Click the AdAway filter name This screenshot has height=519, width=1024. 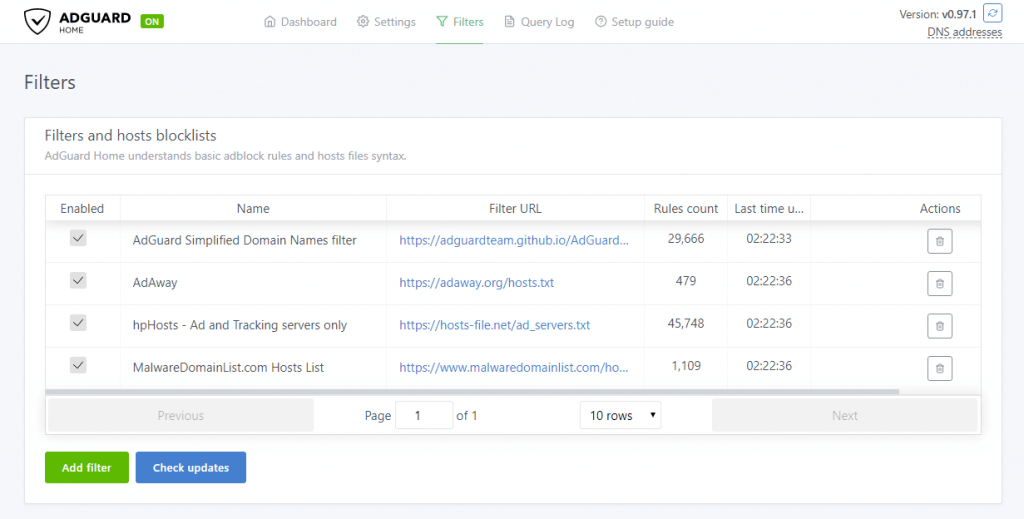tap(155, 283)
